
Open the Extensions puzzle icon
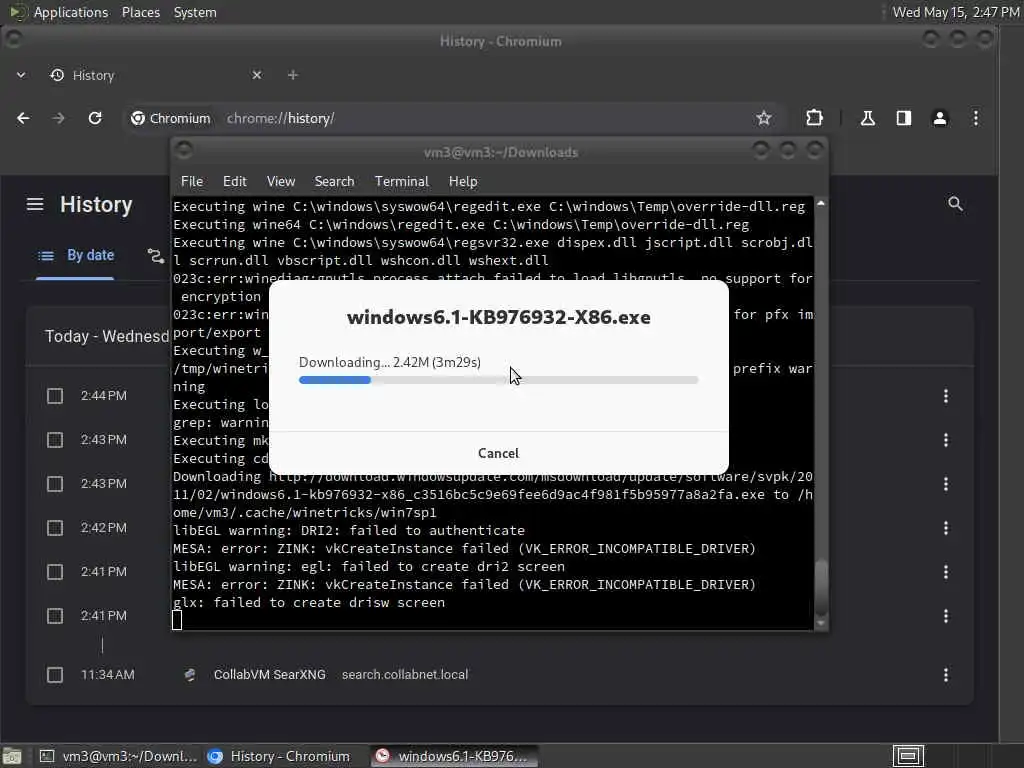(814, 118)
